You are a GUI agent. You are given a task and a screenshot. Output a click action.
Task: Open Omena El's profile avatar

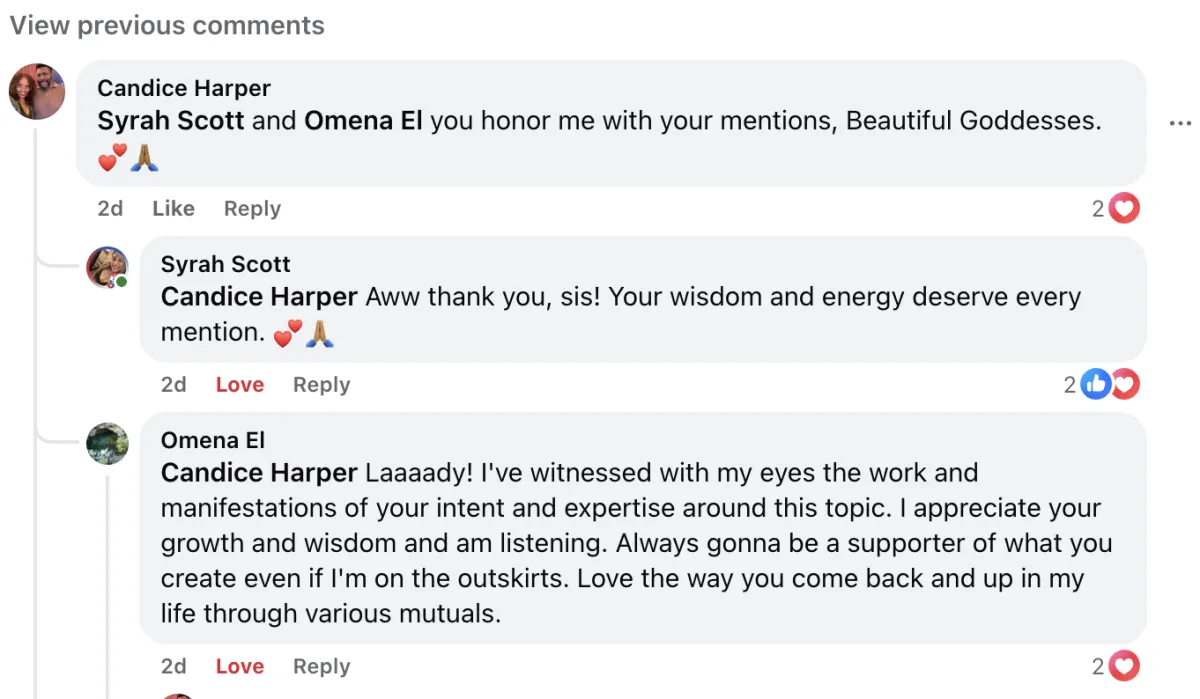[x=107, y=443]
